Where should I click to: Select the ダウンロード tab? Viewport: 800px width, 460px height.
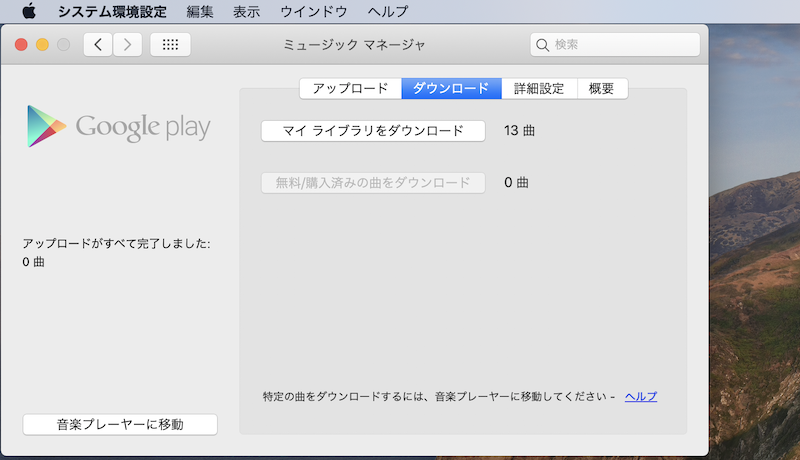point(451,88)
